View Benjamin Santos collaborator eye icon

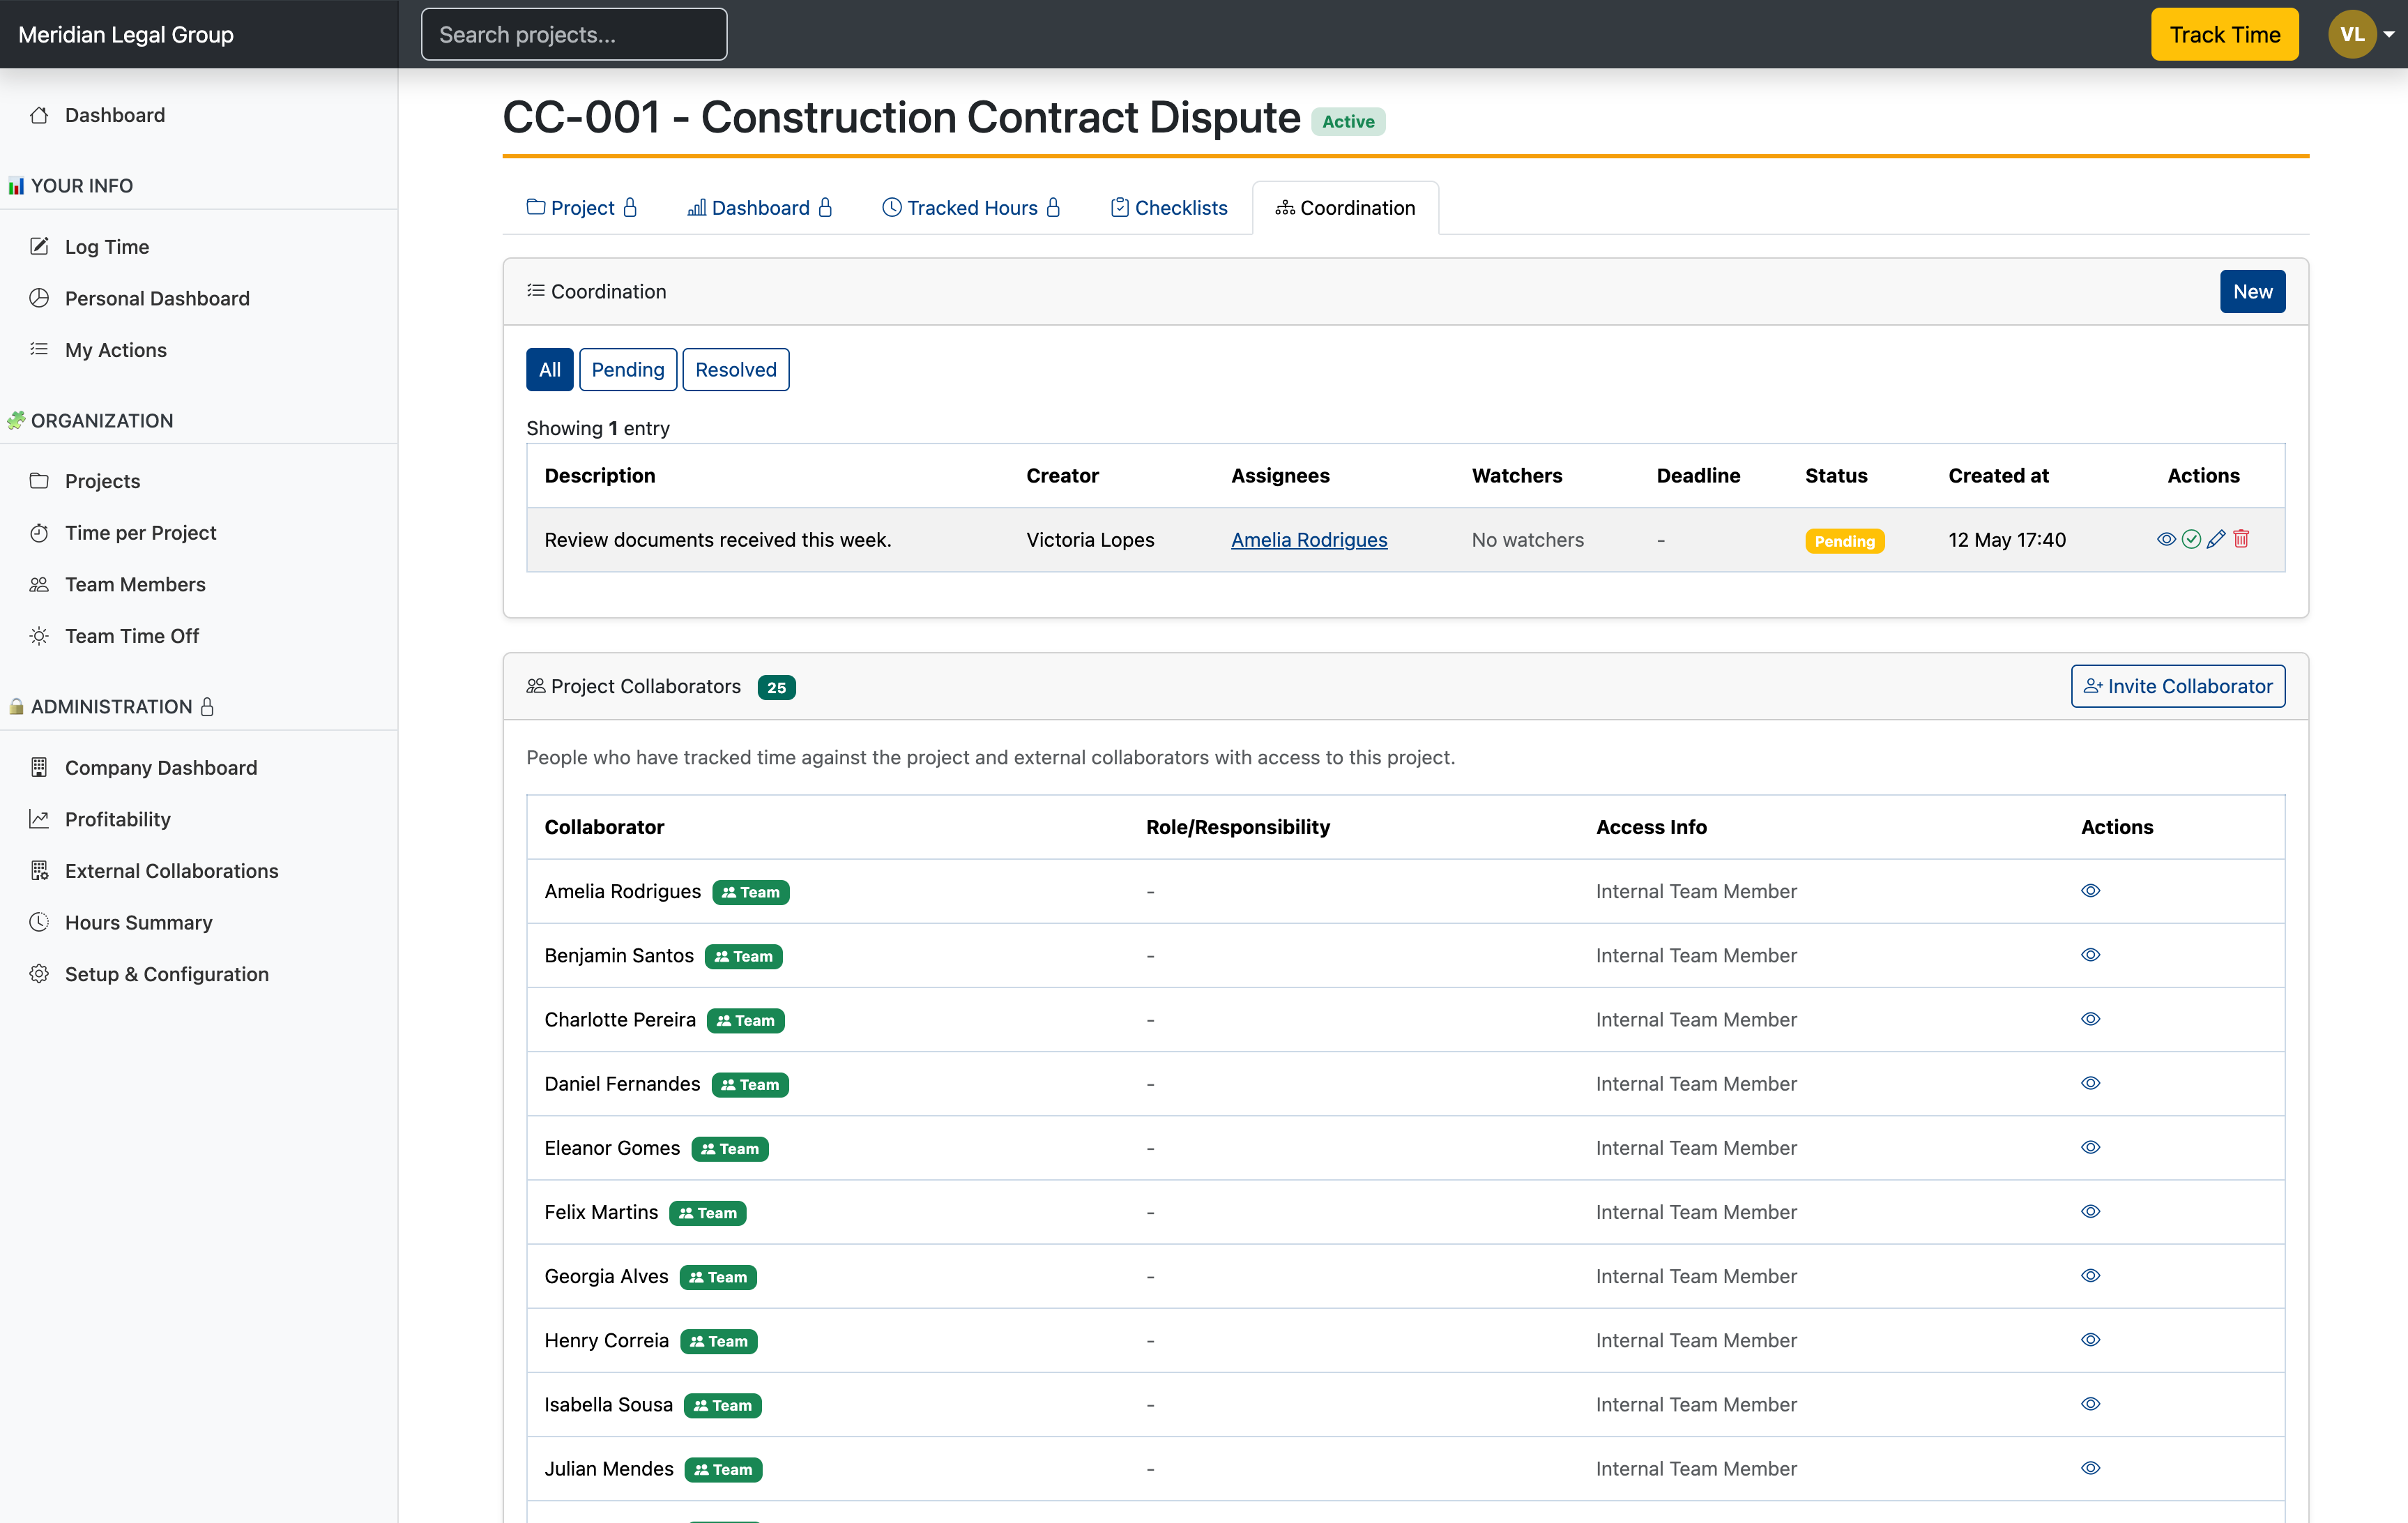point(2090,954)
